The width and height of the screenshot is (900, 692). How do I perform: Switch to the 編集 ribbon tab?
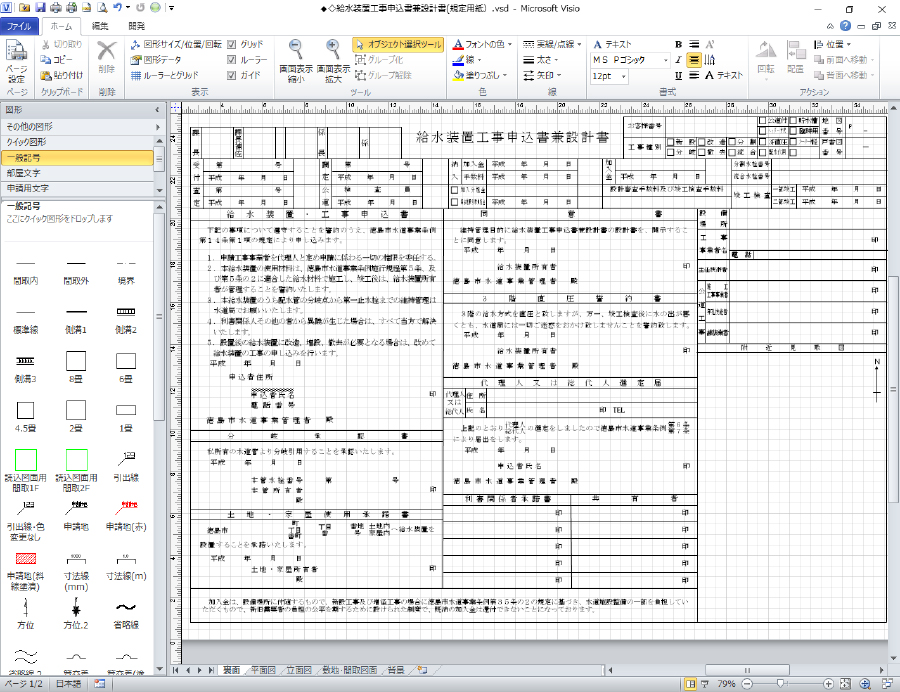[100, 26]
